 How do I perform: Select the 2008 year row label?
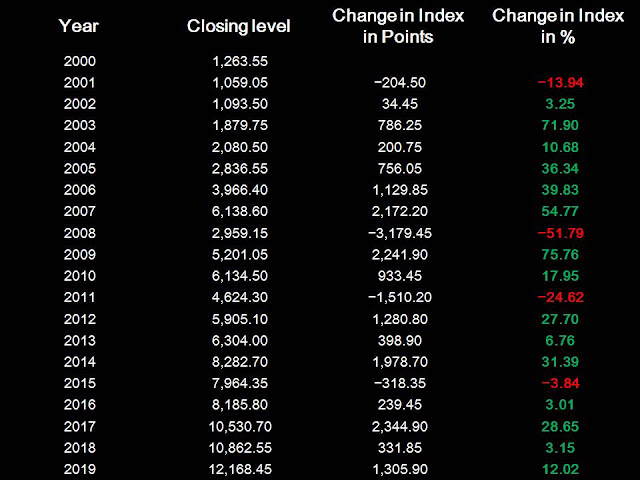[x=80, y=233]
